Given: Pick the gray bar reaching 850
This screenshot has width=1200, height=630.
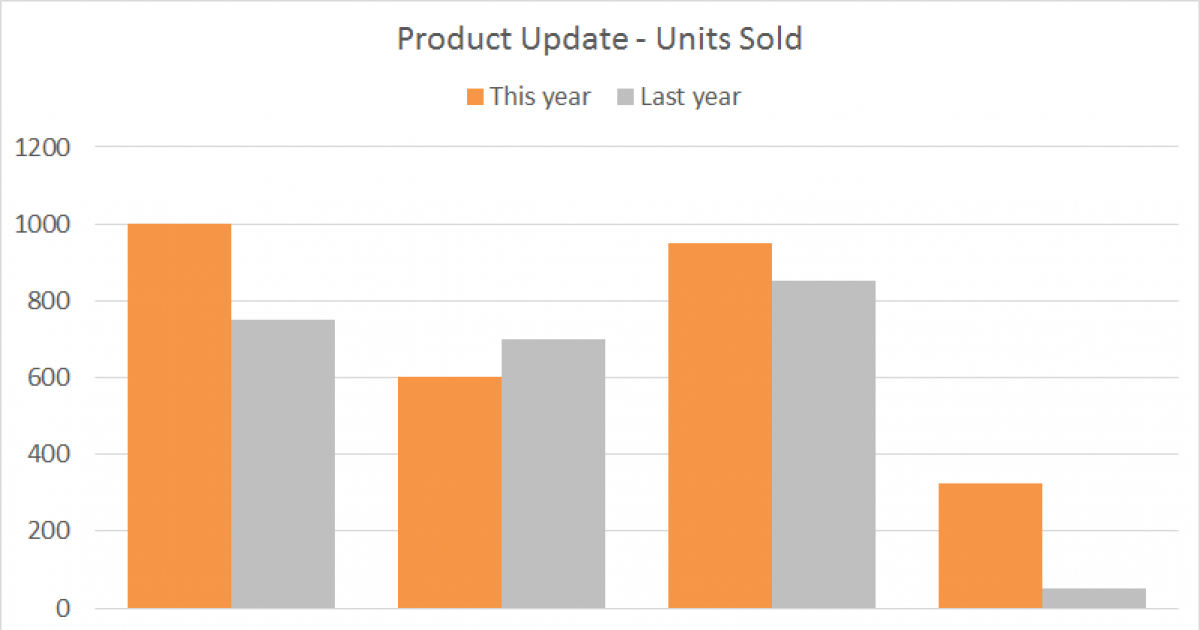Looking at the screenshot, I should pos(823,444).
